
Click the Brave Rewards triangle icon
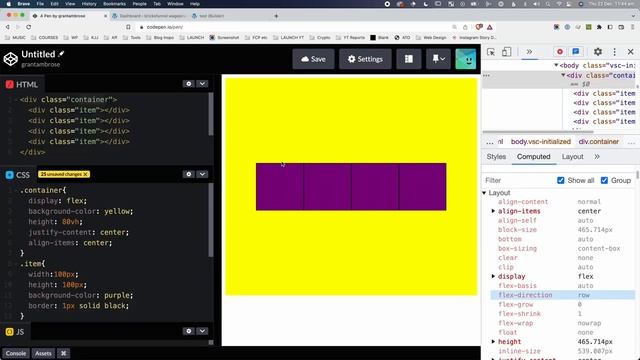490,27
